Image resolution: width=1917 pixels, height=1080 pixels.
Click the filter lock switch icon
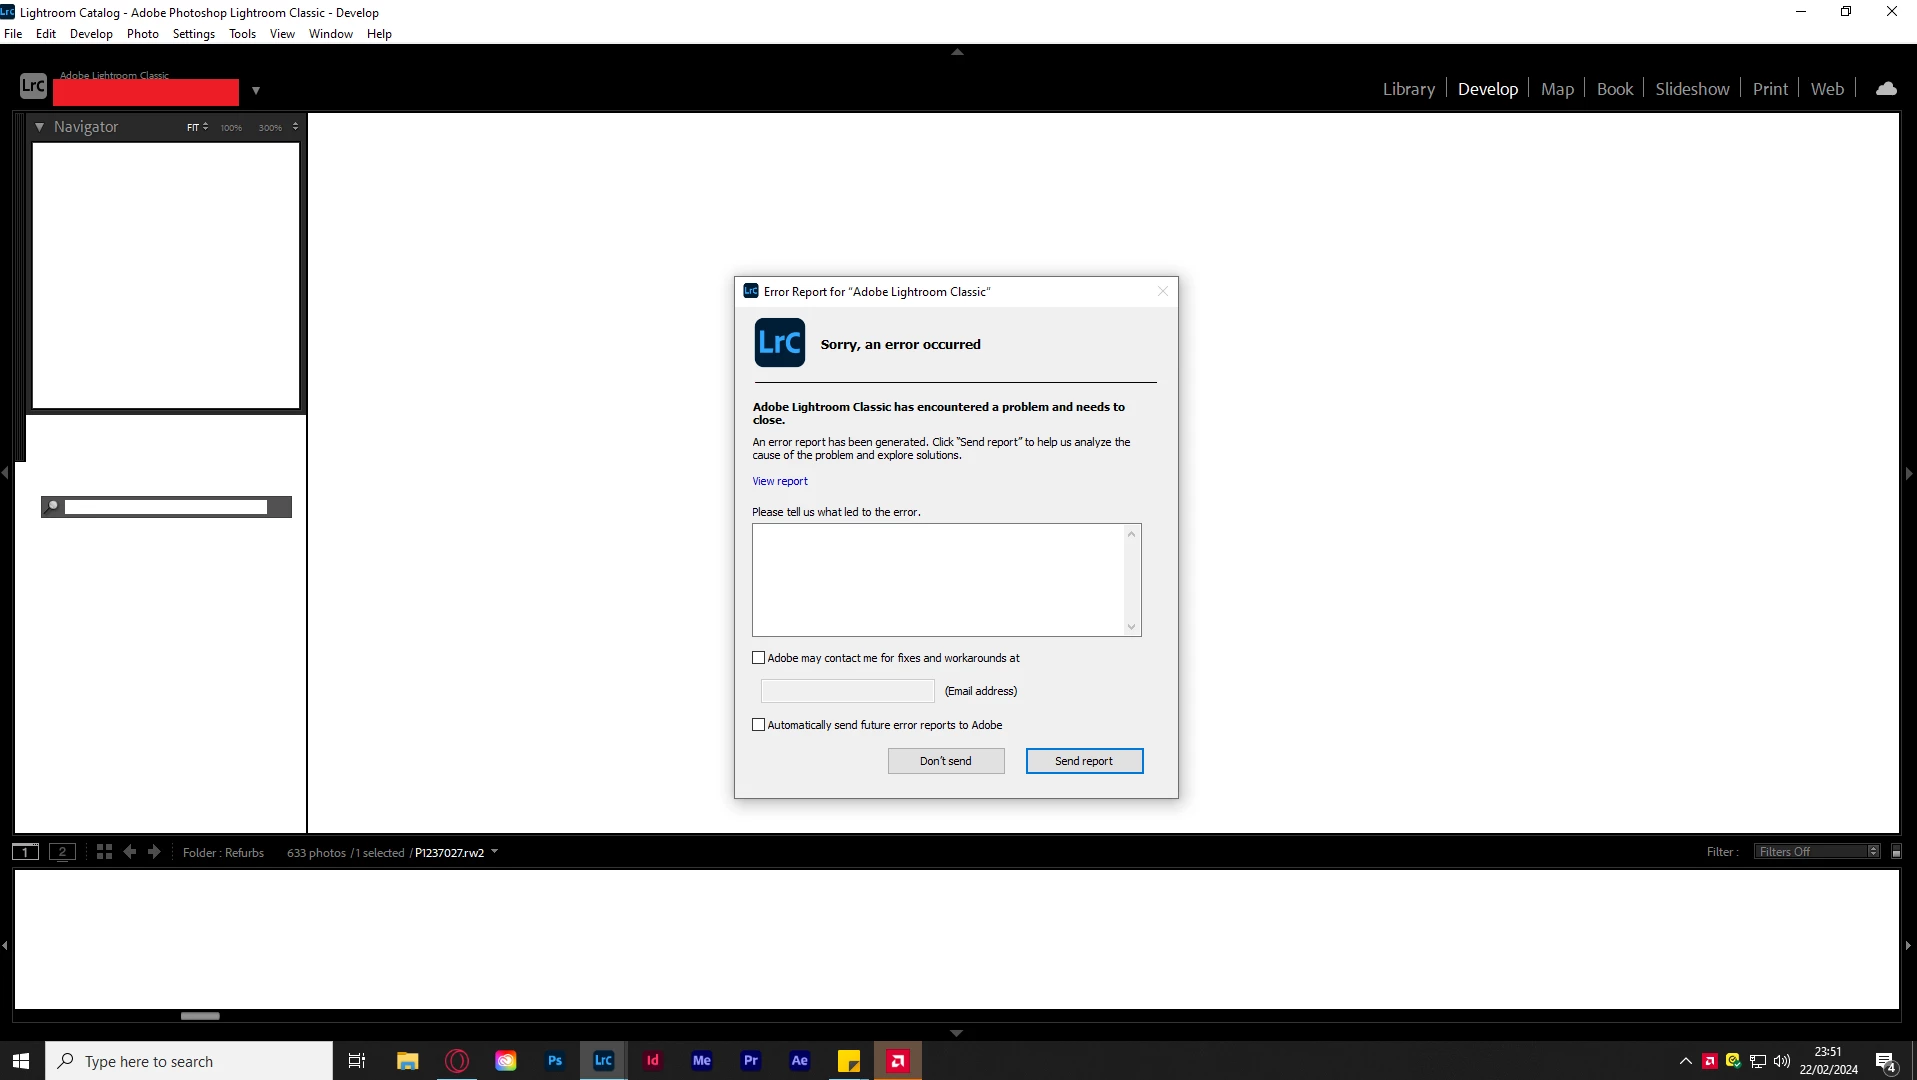(x=1896, y=852)
